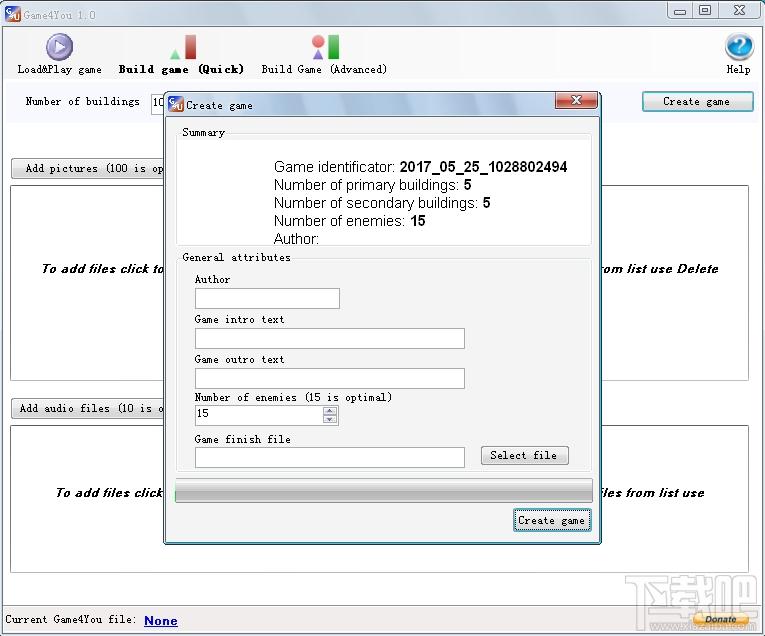Open Build game (Quick) mode icon
This screenshot has width=765, height=636.
[x=184, y=47]
